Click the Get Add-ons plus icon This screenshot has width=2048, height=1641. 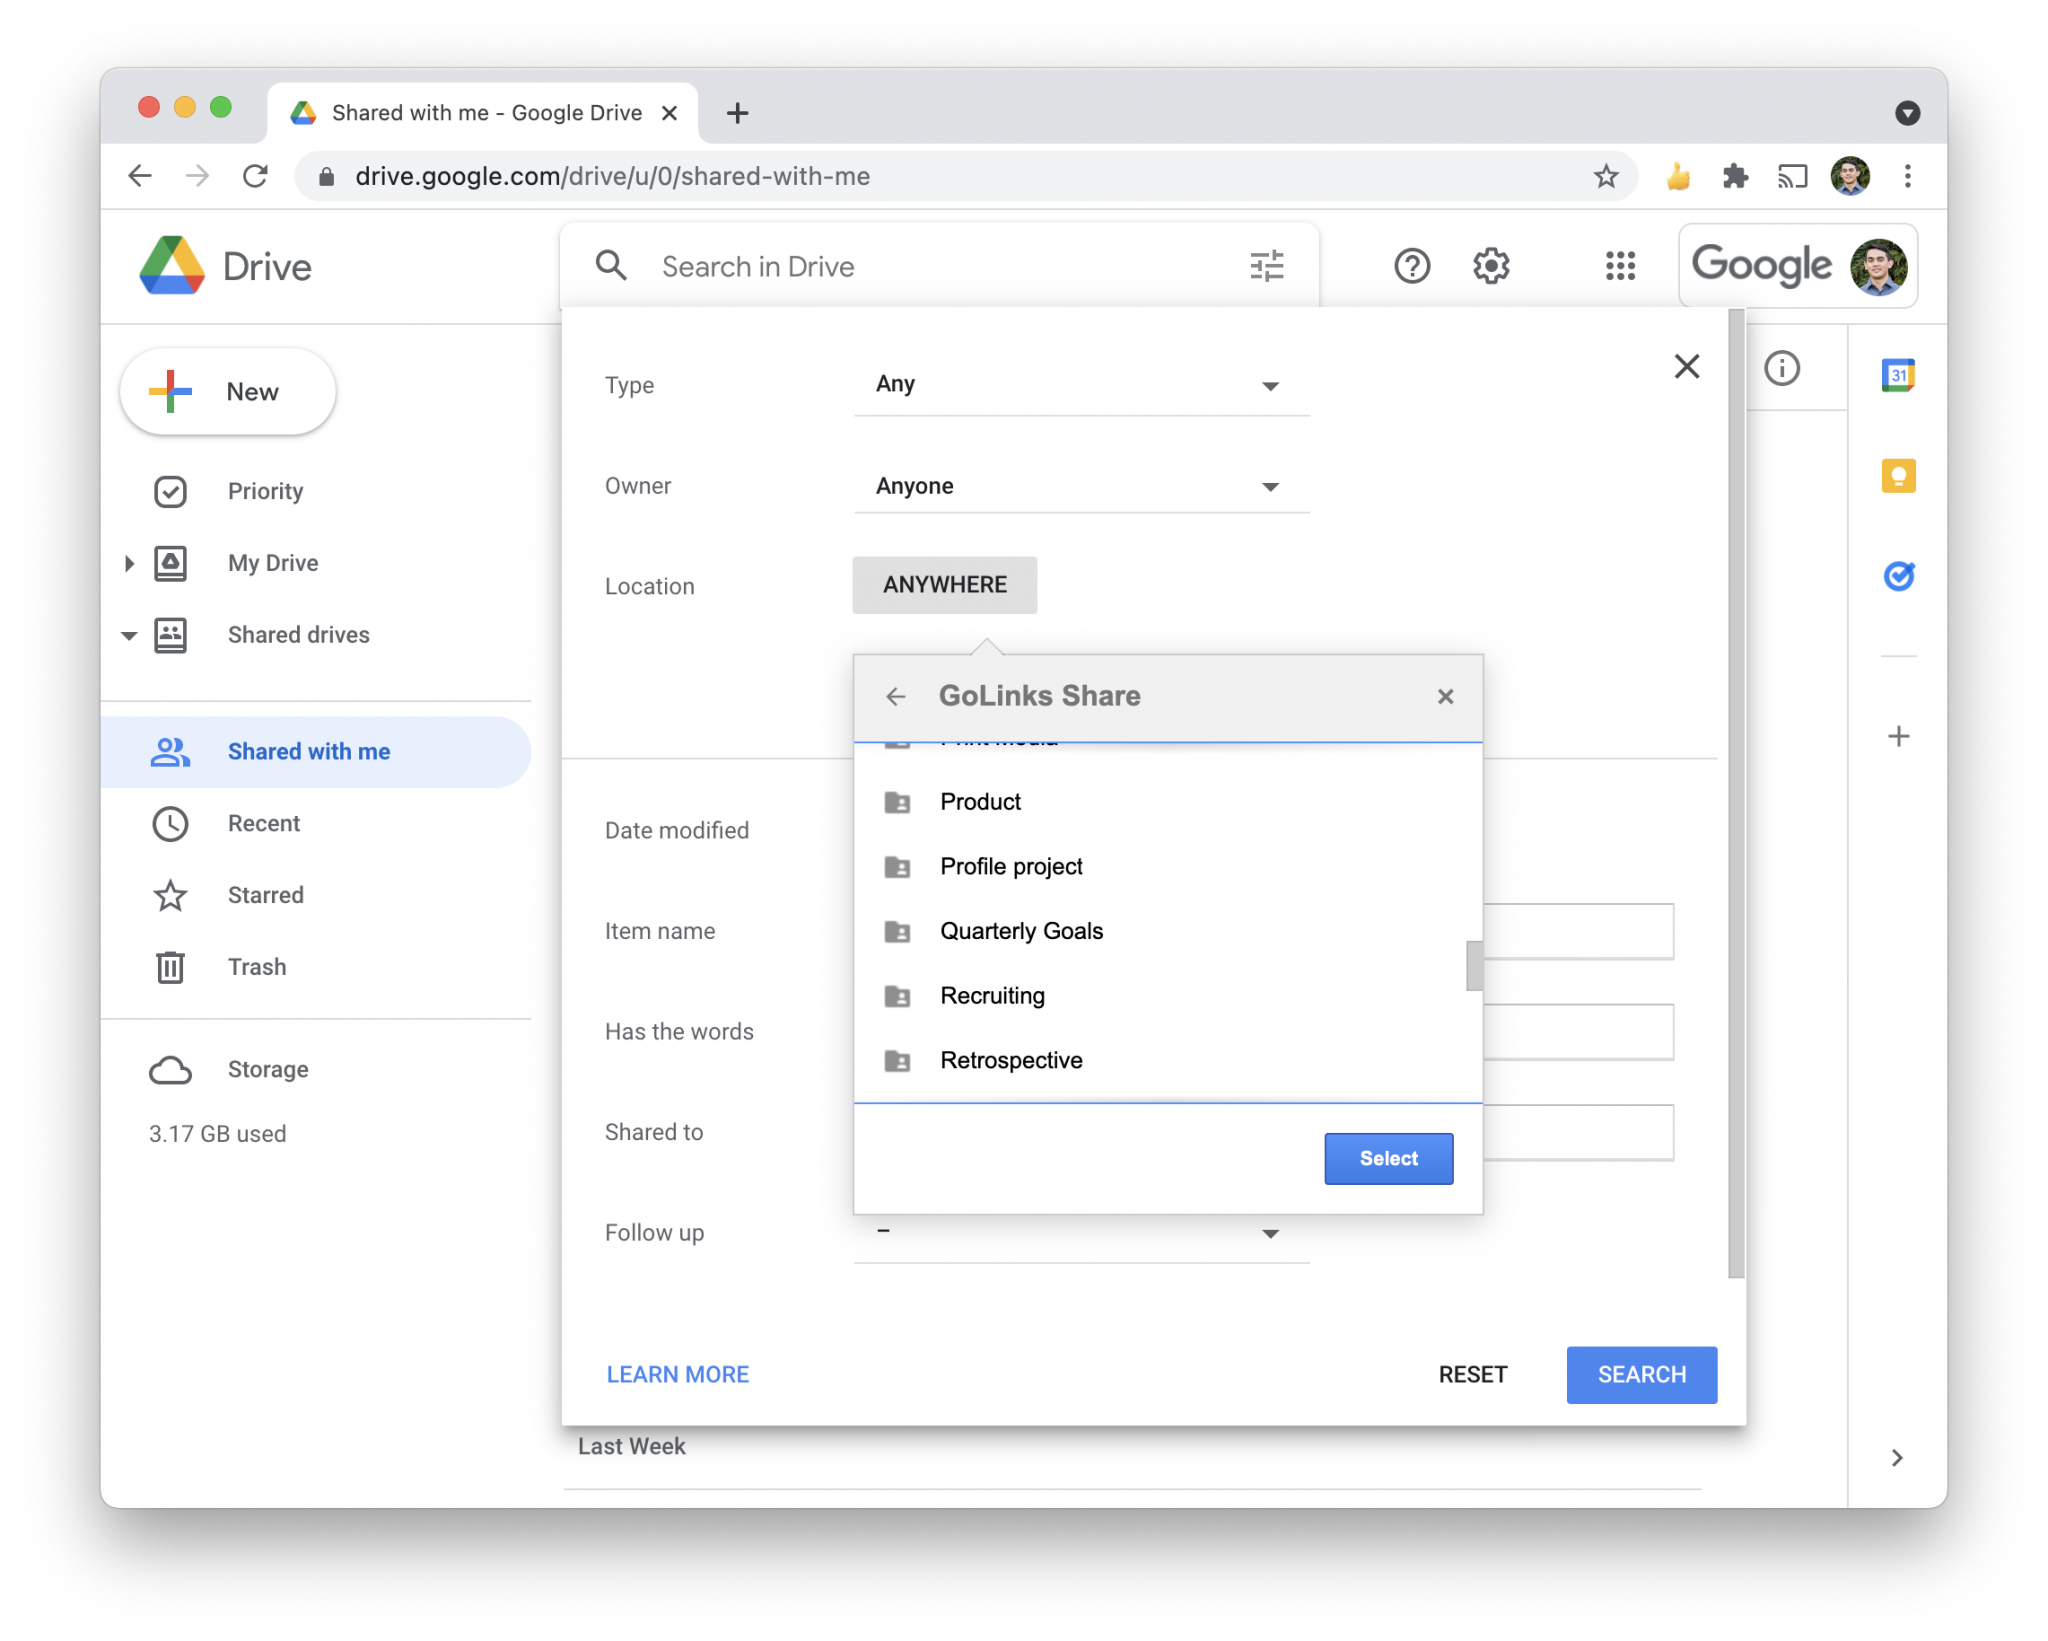[1898, 736]
